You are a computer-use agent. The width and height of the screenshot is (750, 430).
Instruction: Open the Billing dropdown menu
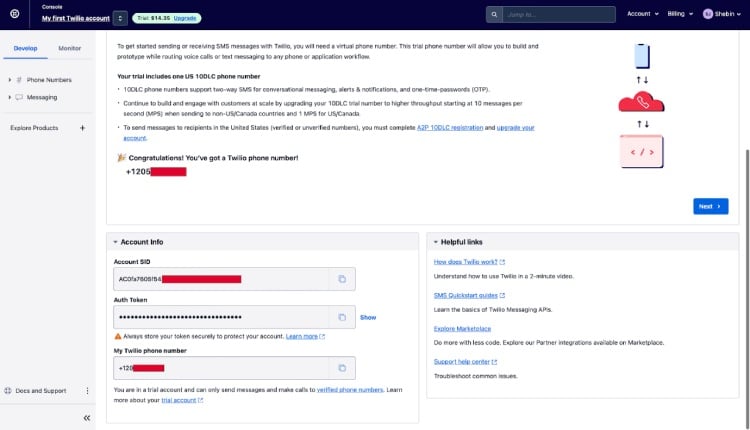[680, 14]
